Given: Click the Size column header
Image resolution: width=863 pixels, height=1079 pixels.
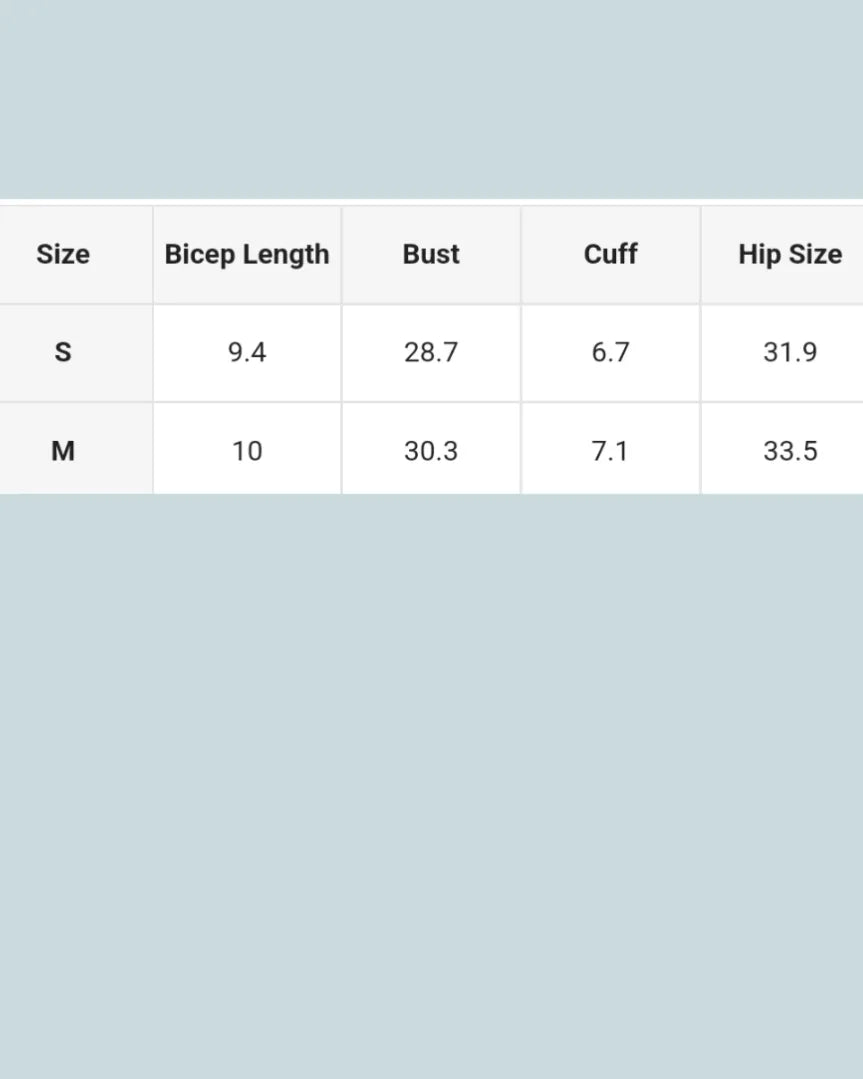Looking at the screenshot, I should pyautogui.click(x=63, y=254).
